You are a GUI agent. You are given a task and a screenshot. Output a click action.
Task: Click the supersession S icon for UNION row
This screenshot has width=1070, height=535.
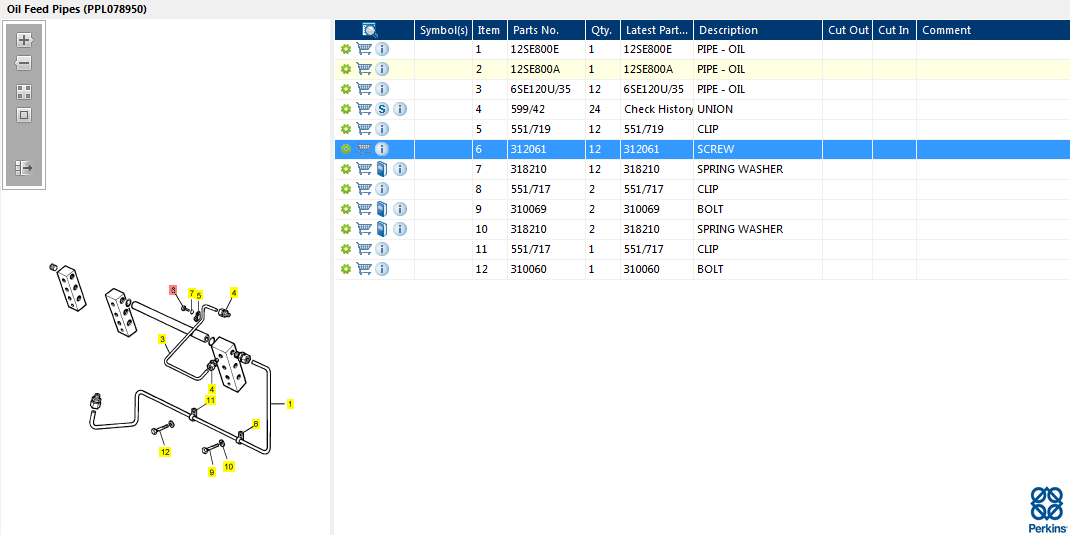[x=383, y=109]
